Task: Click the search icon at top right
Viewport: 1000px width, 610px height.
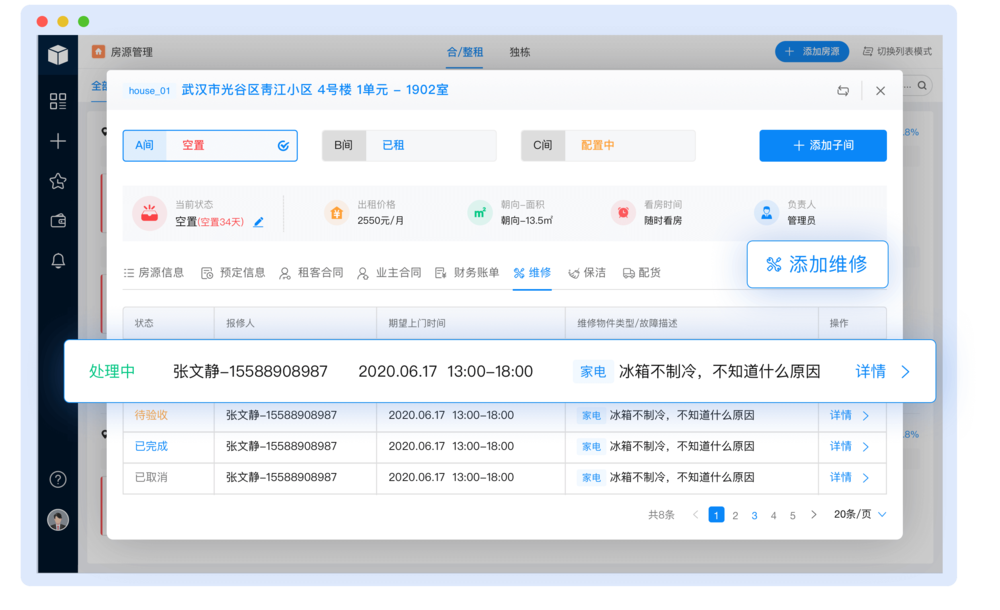Action: pos(922,86)
